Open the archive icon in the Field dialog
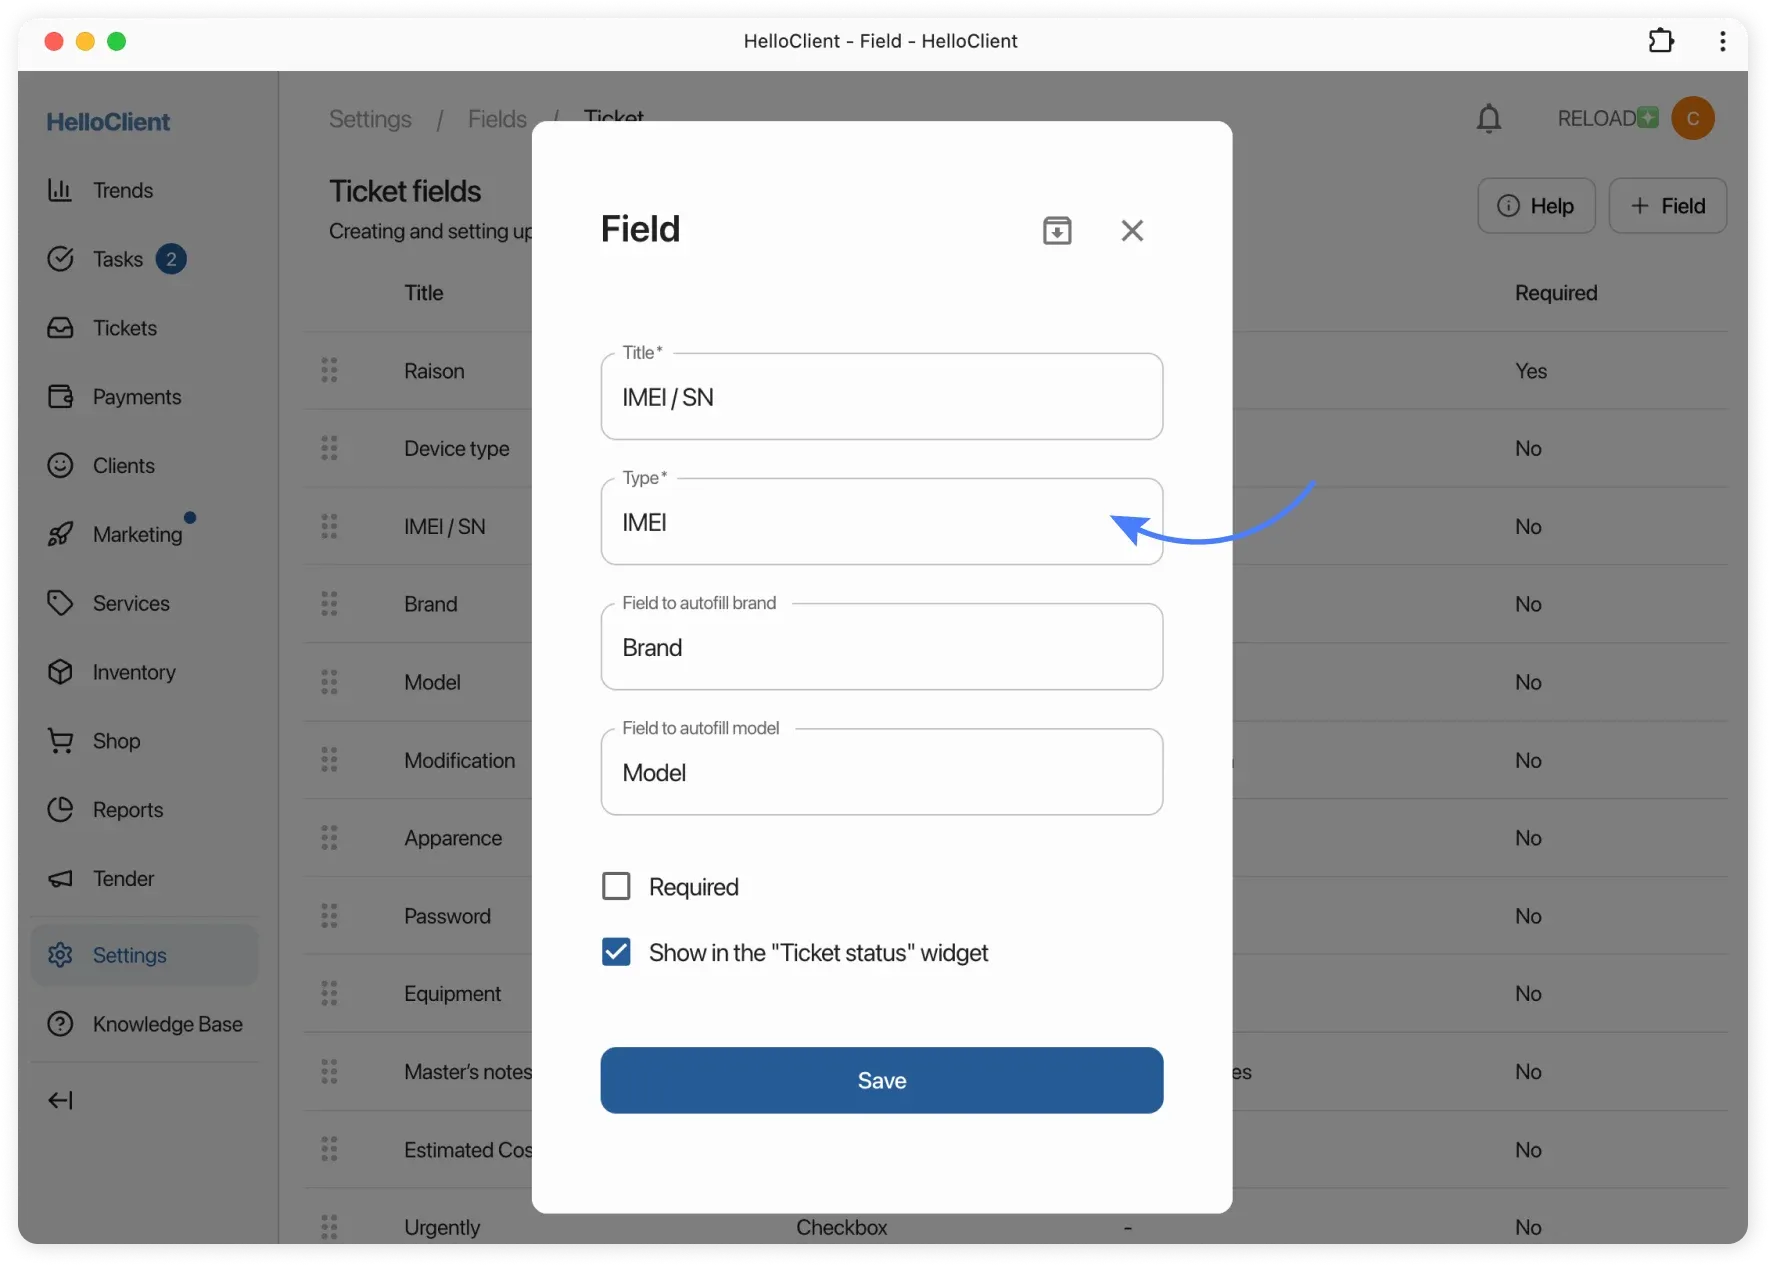1770x1266 pixels. pyautogui.click(x=1058, y=230)
